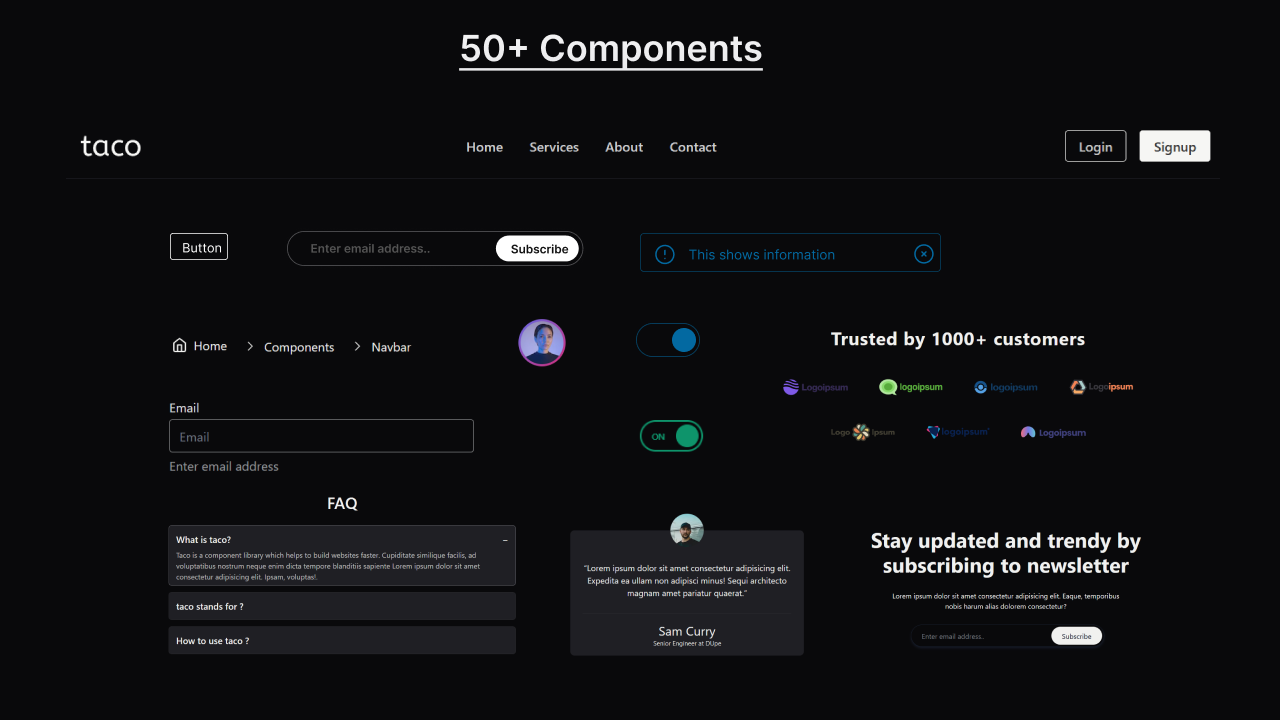Click Subscribe next to the email field
The height and width of the screenshot is (720, 1280).
pyautogui.click(x=537, y=248)
